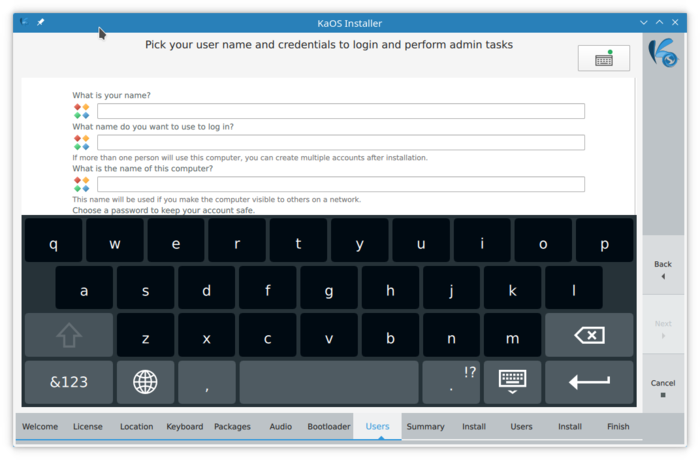Viewport: 700px width, 460px height.
Task: Tap the globe language key
Action: click(146, 382)
